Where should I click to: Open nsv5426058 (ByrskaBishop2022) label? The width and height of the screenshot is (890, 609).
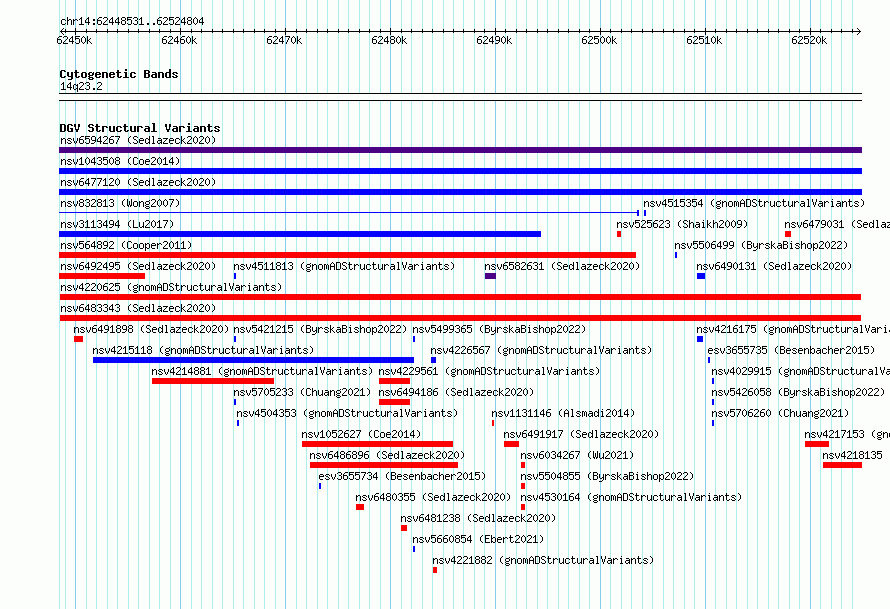798,392
